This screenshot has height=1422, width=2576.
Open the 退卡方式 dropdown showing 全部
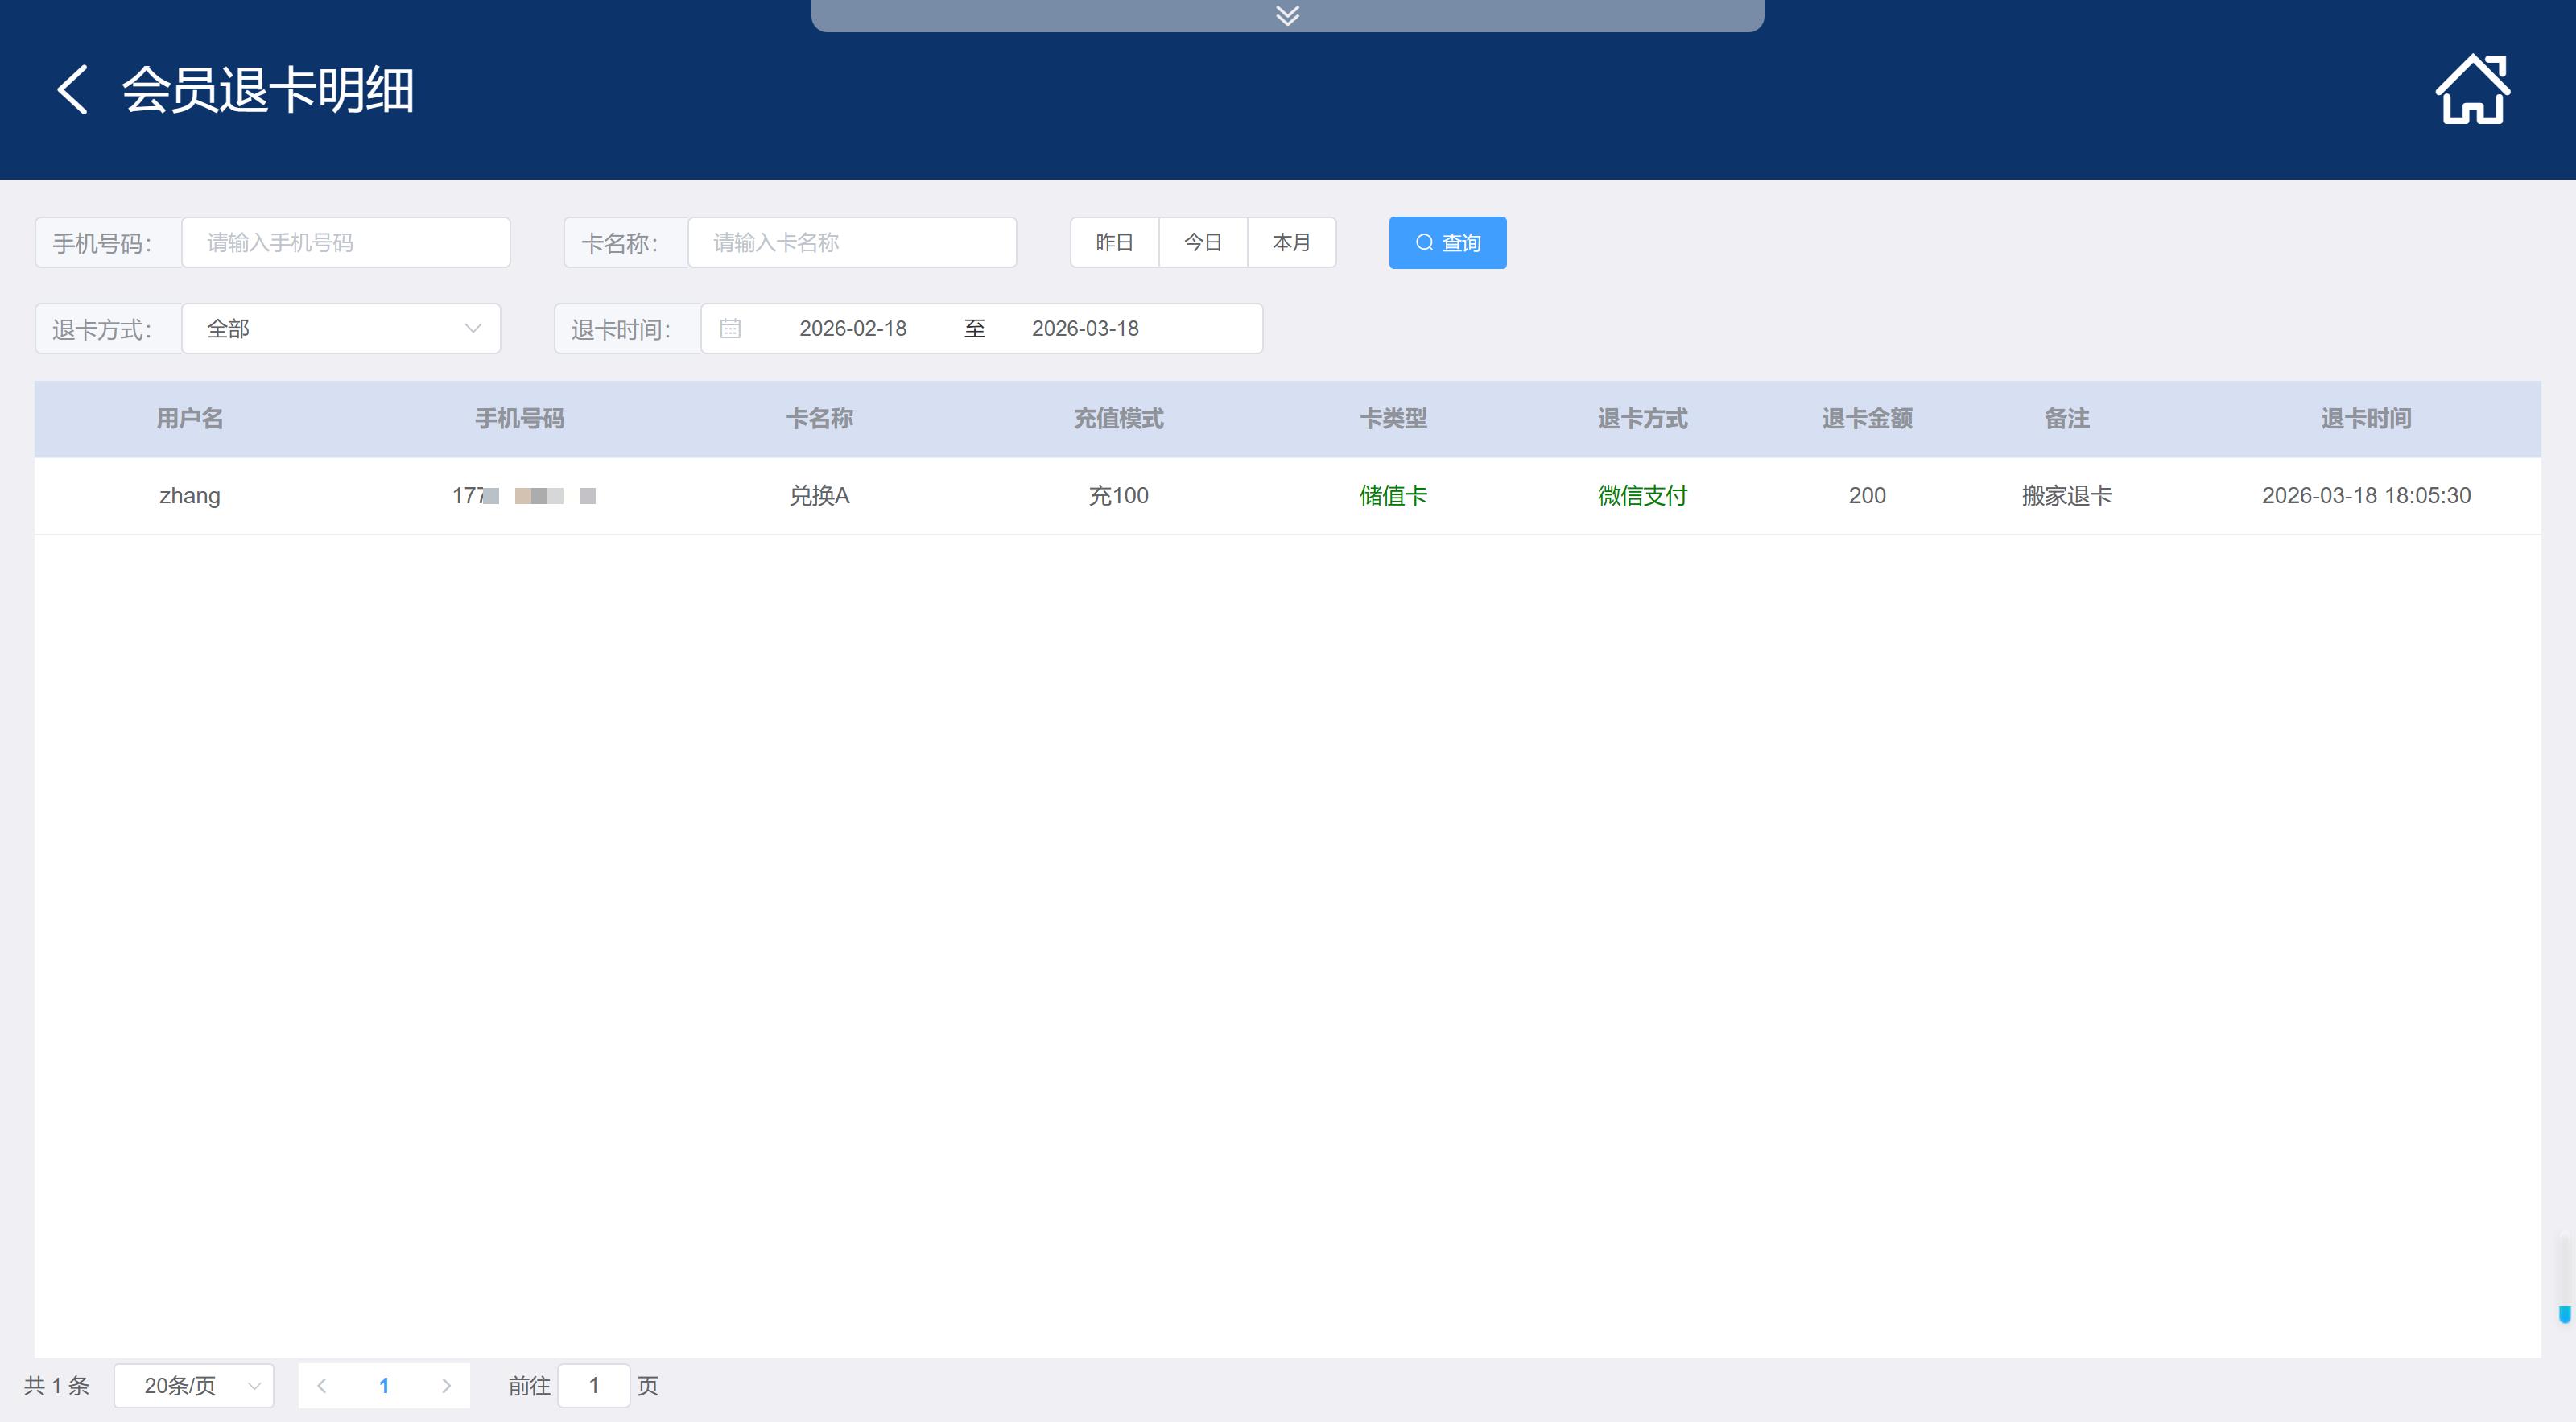click(341, 329)
